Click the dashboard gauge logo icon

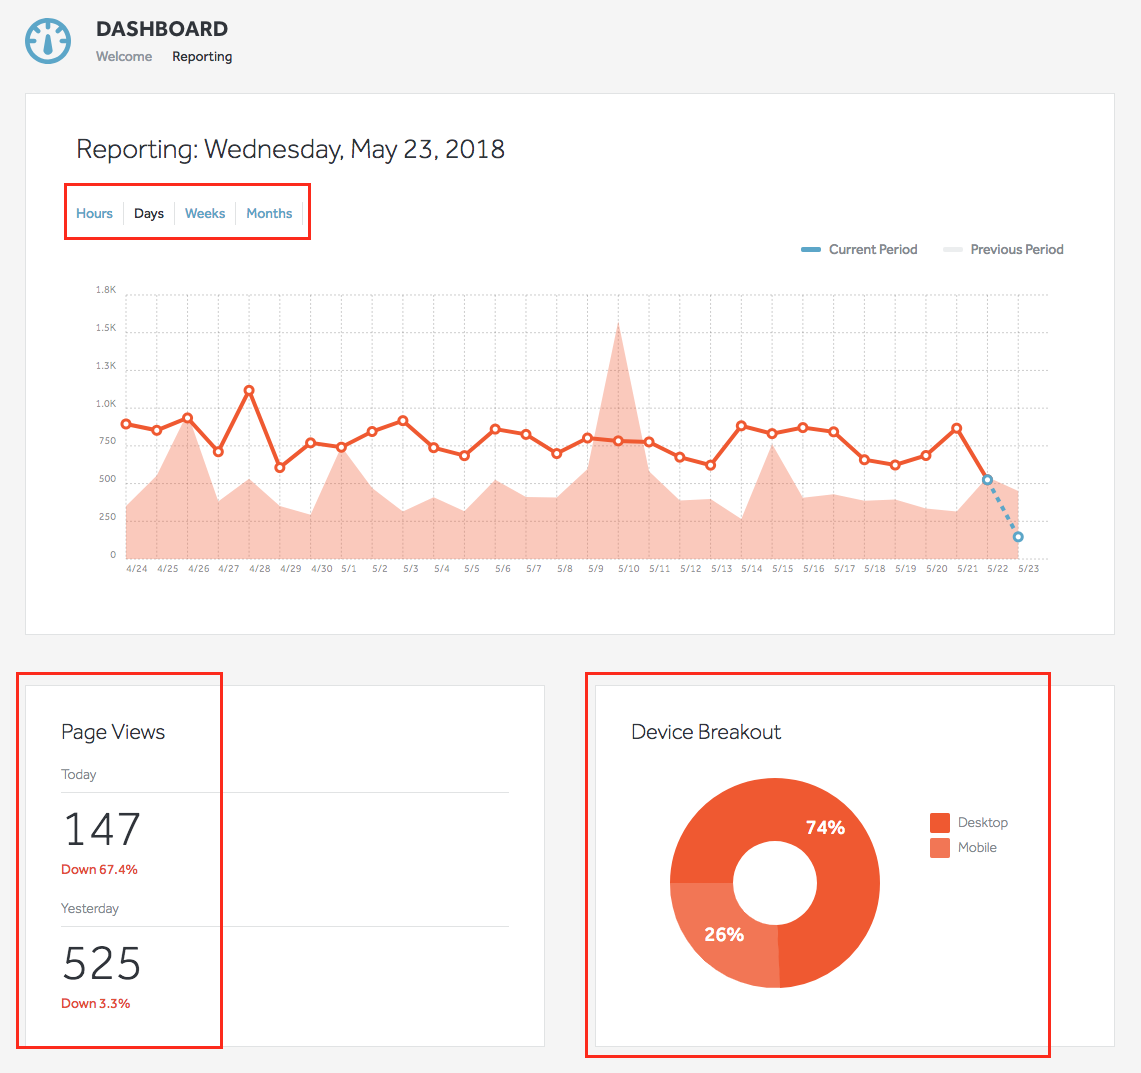(48, 41)
